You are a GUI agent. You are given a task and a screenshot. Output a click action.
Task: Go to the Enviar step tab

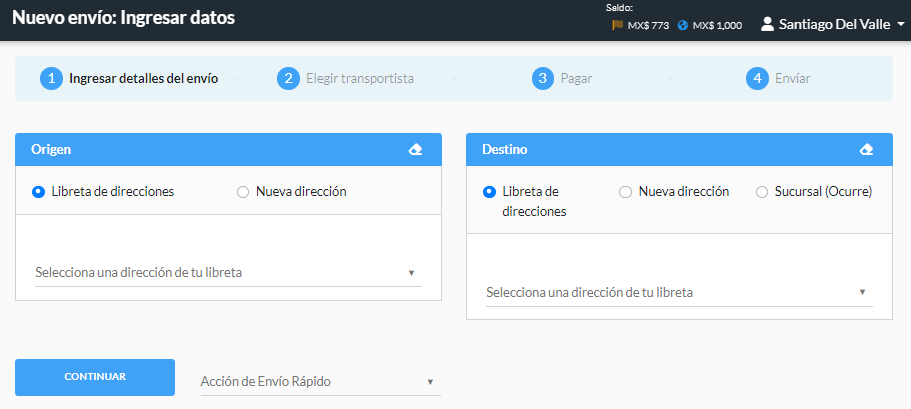click(792, 78)
